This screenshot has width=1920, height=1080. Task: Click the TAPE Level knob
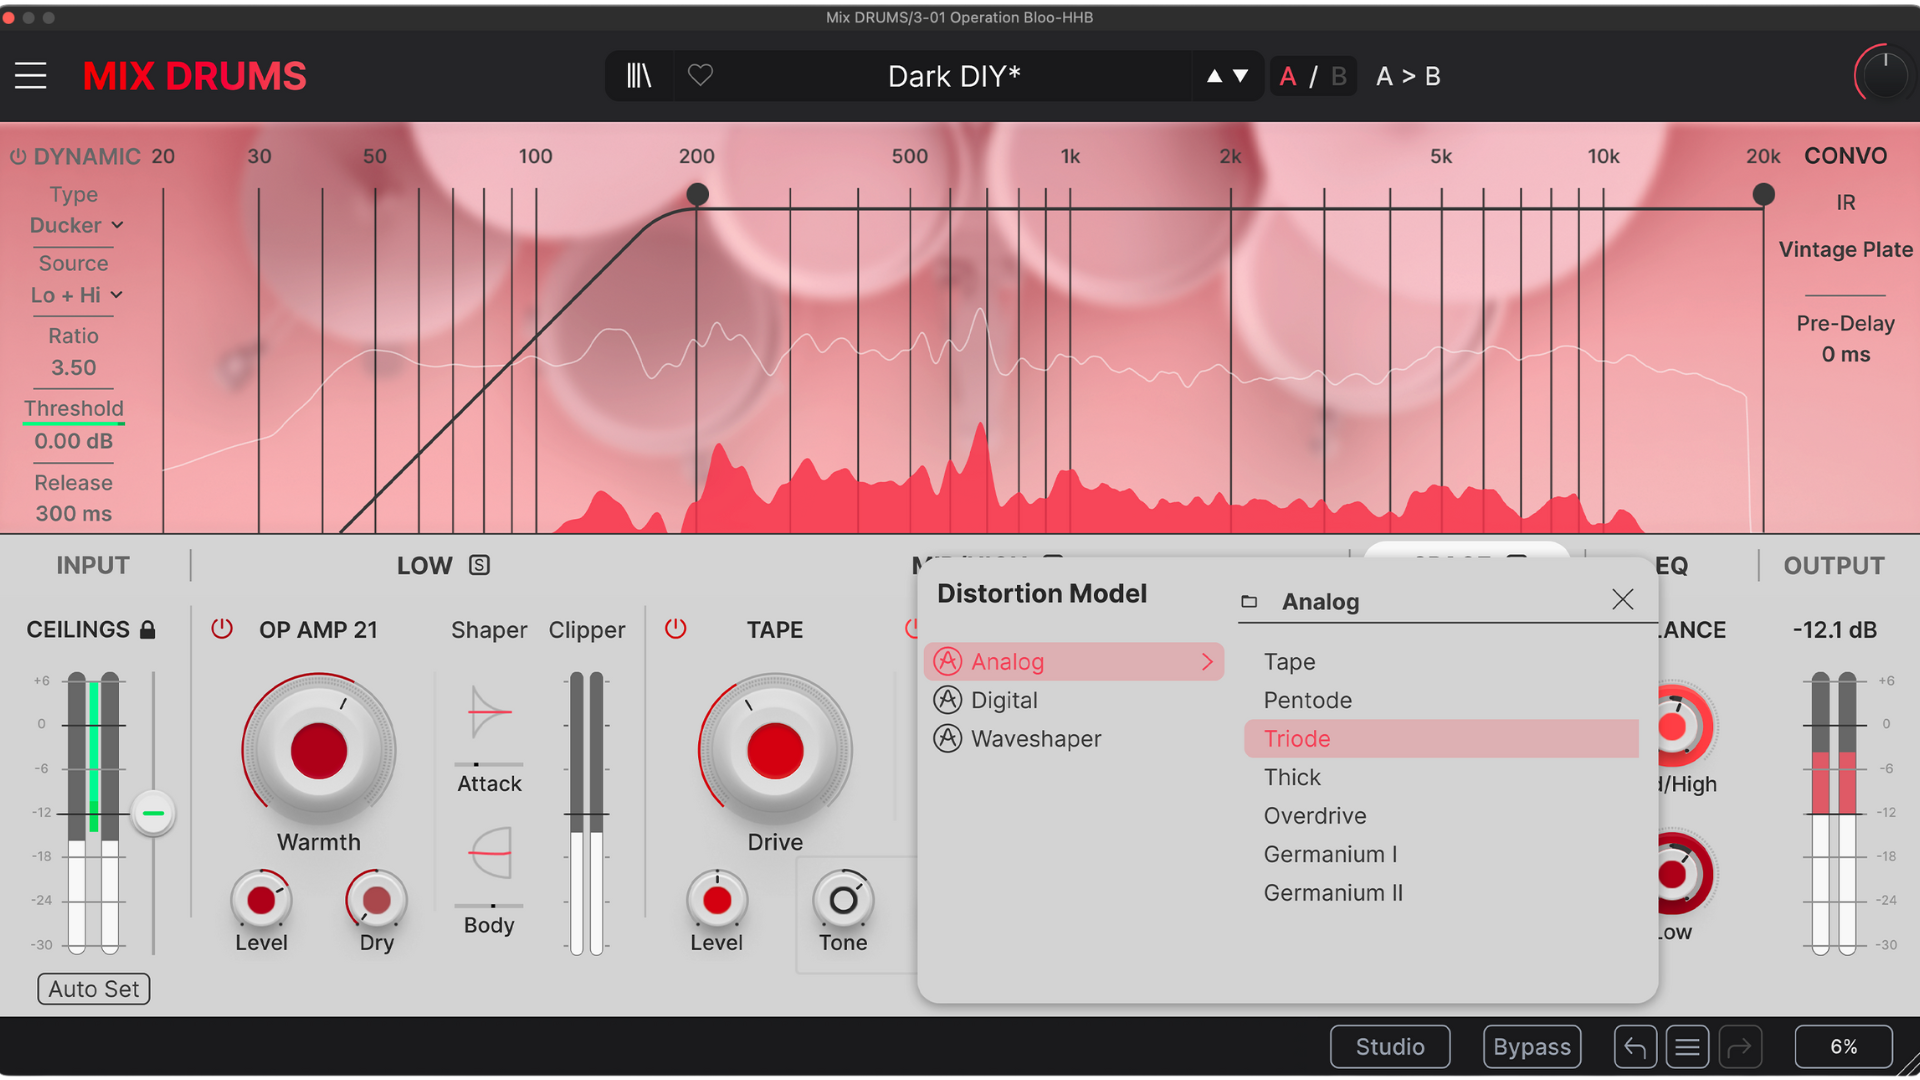click(717, 899)
